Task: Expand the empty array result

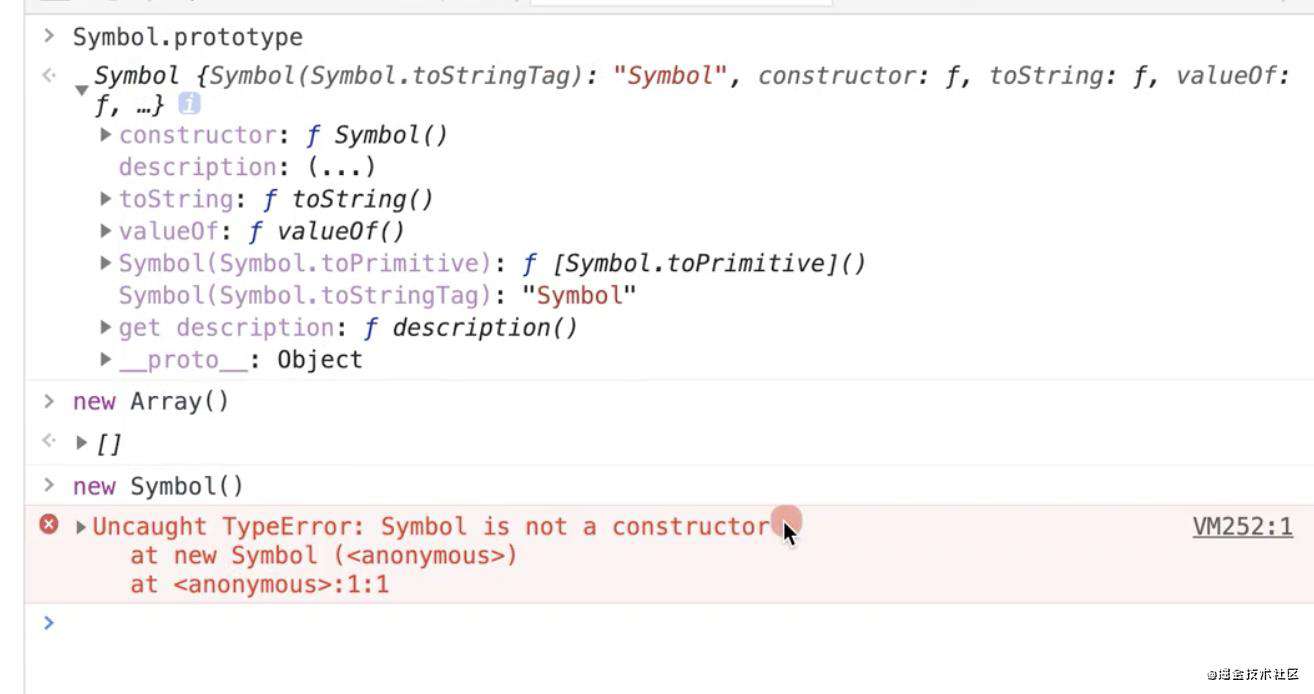Action: (x=82, y=442)
